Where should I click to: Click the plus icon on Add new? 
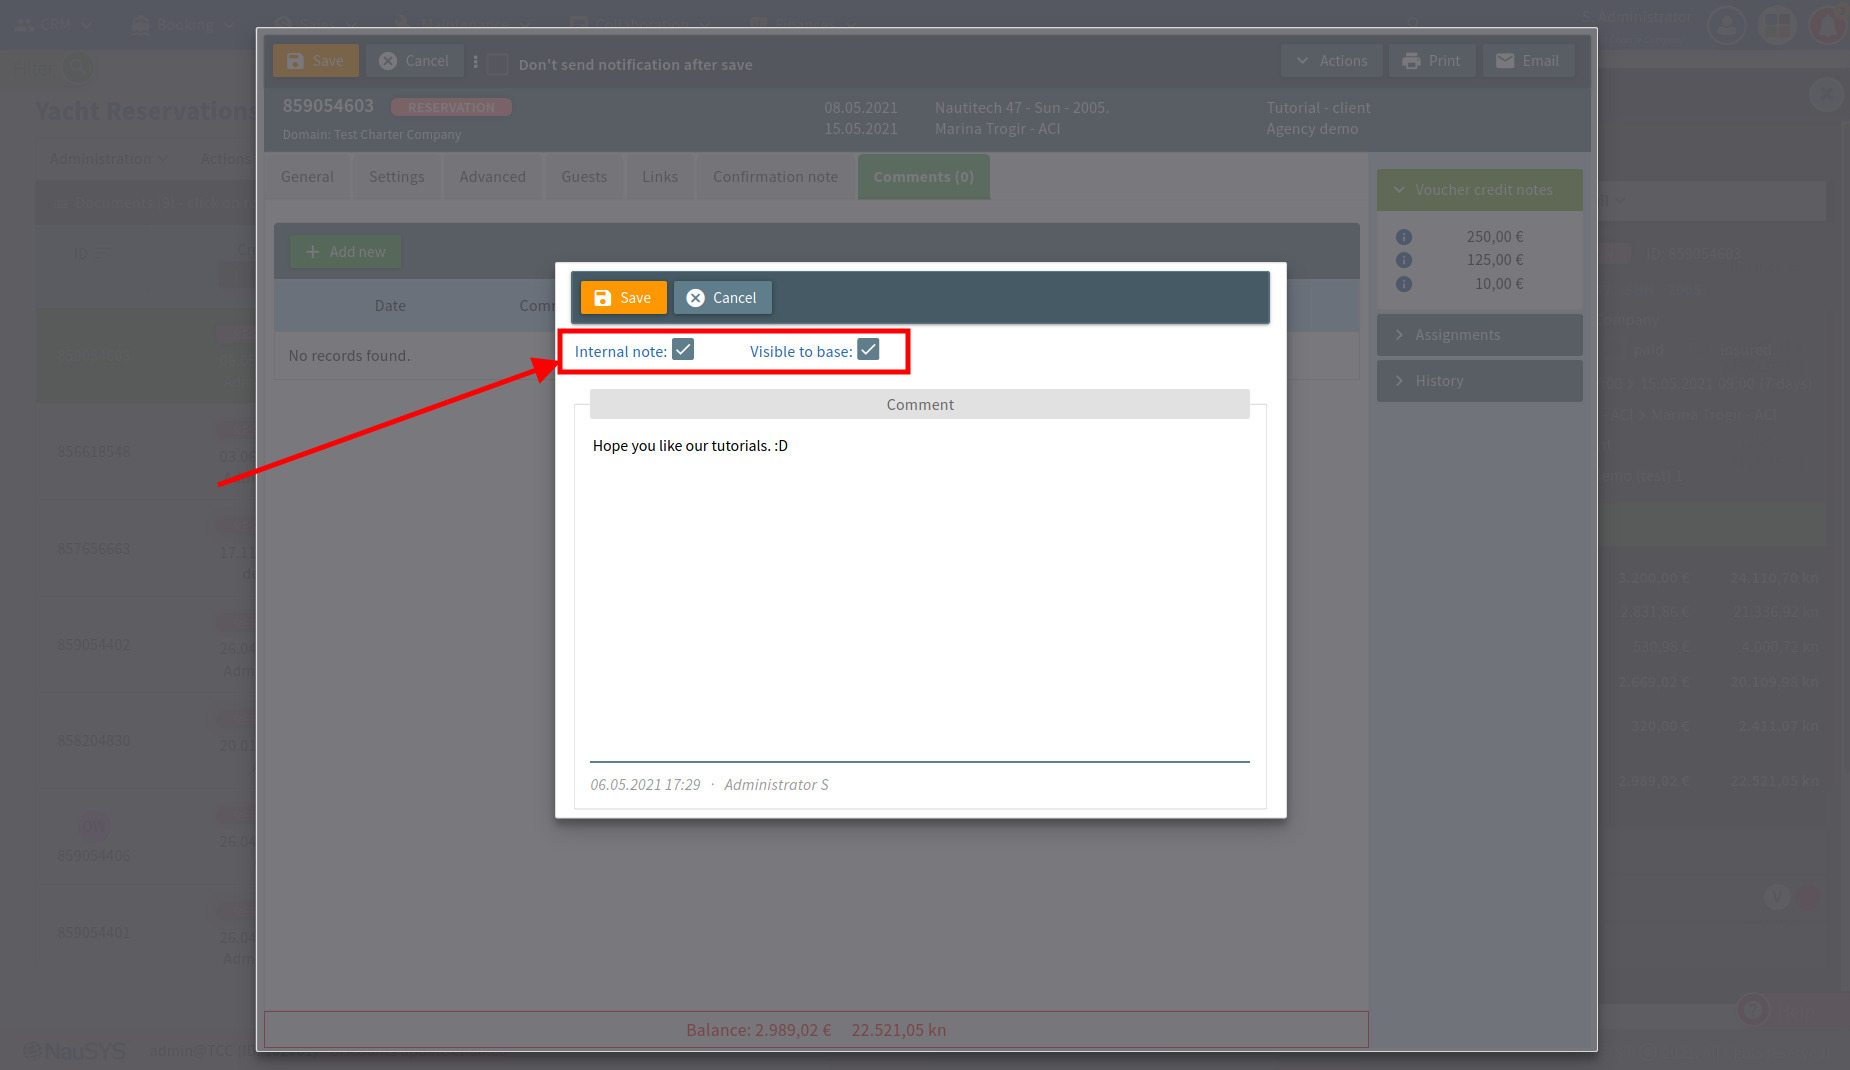pyautogui.click(x=312, y=252)
